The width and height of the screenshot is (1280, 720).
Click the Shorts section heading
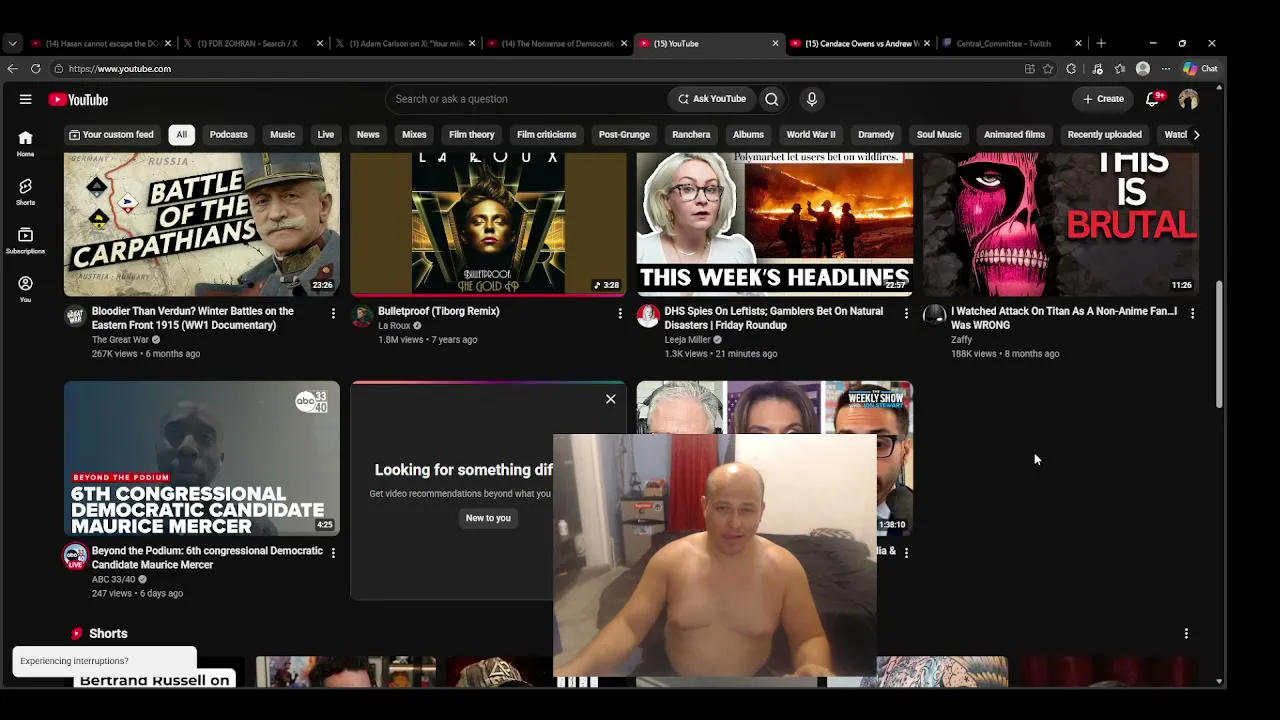click(108, 634)
